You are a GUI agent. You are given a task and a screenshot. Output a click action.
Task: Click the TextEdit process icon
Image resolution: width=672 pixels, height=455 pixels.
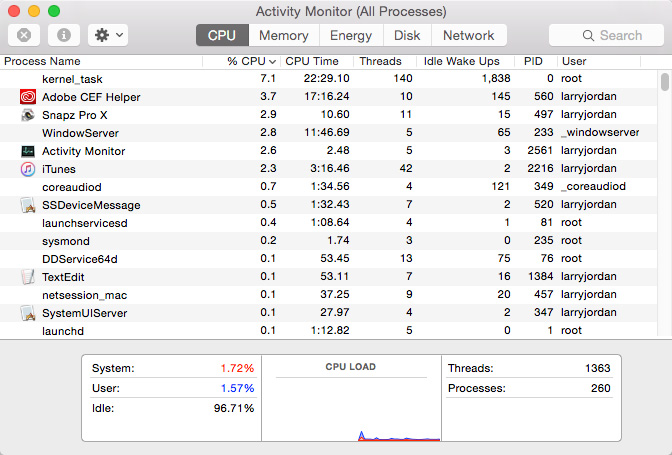point(28,277)
